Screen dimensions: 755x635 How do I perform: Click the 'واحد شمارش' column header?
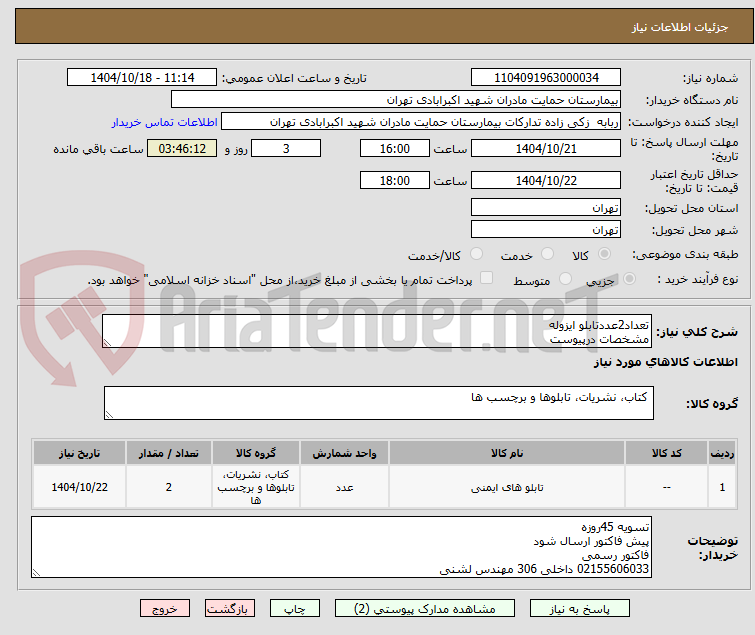click(344, 453)
